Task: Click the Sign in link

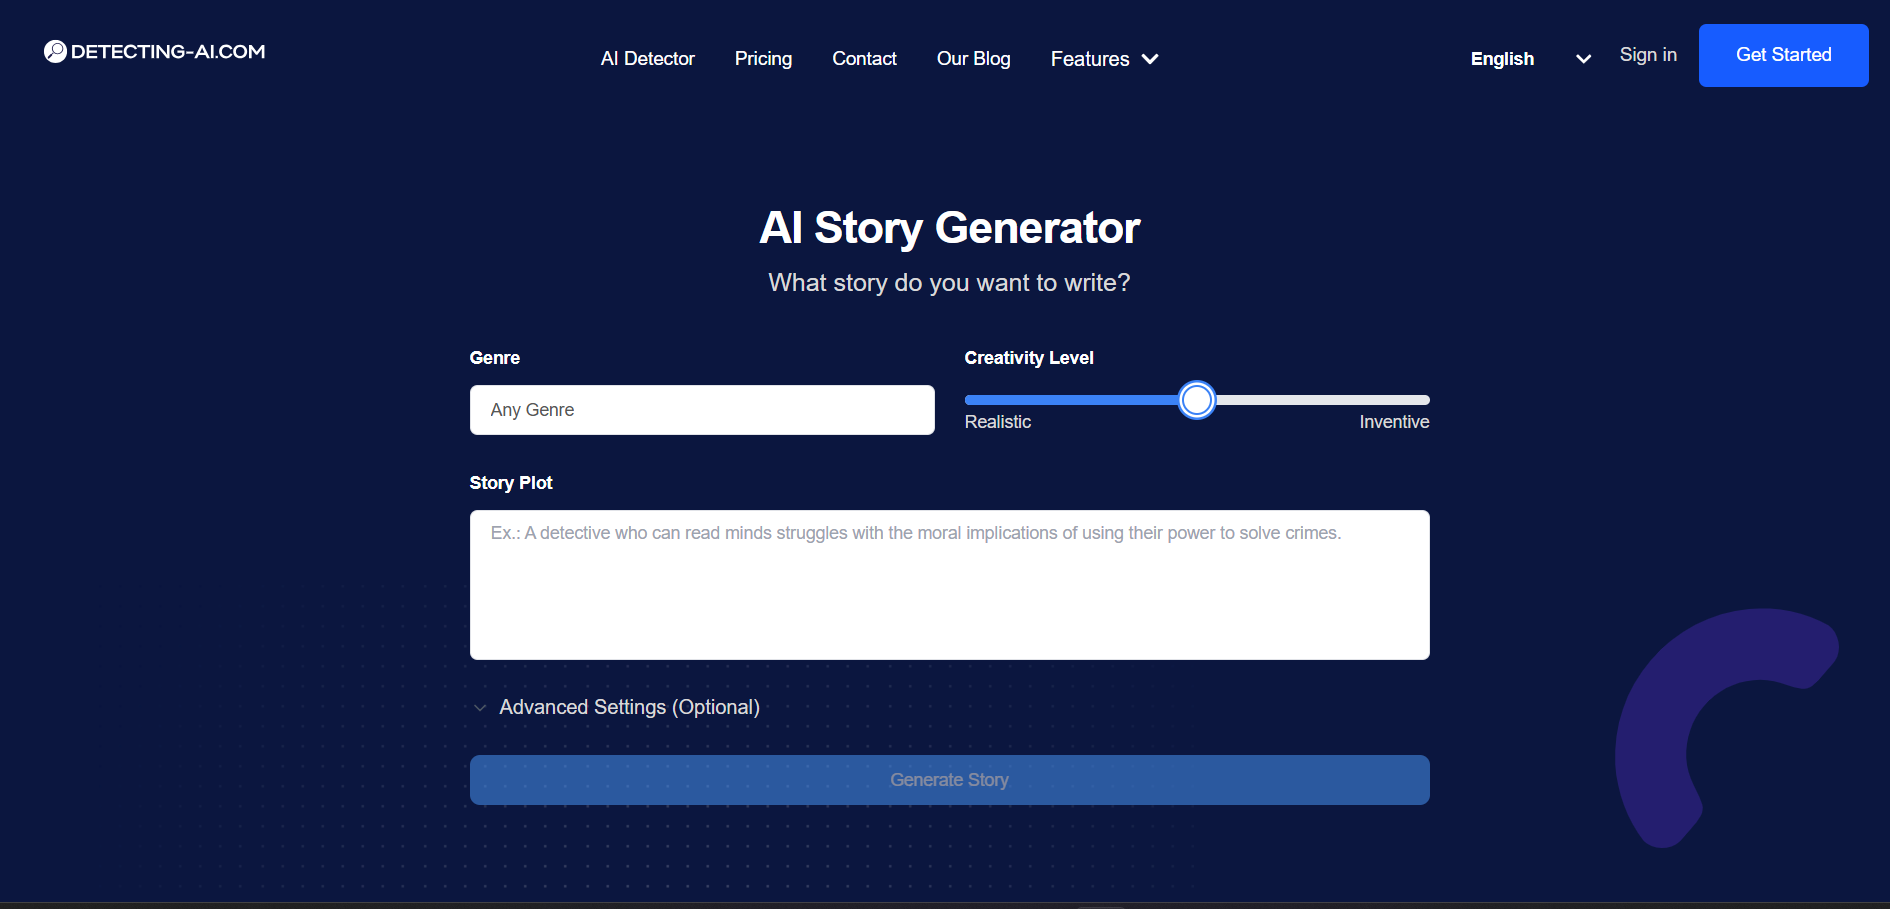Action: [x=1648, y=55]
